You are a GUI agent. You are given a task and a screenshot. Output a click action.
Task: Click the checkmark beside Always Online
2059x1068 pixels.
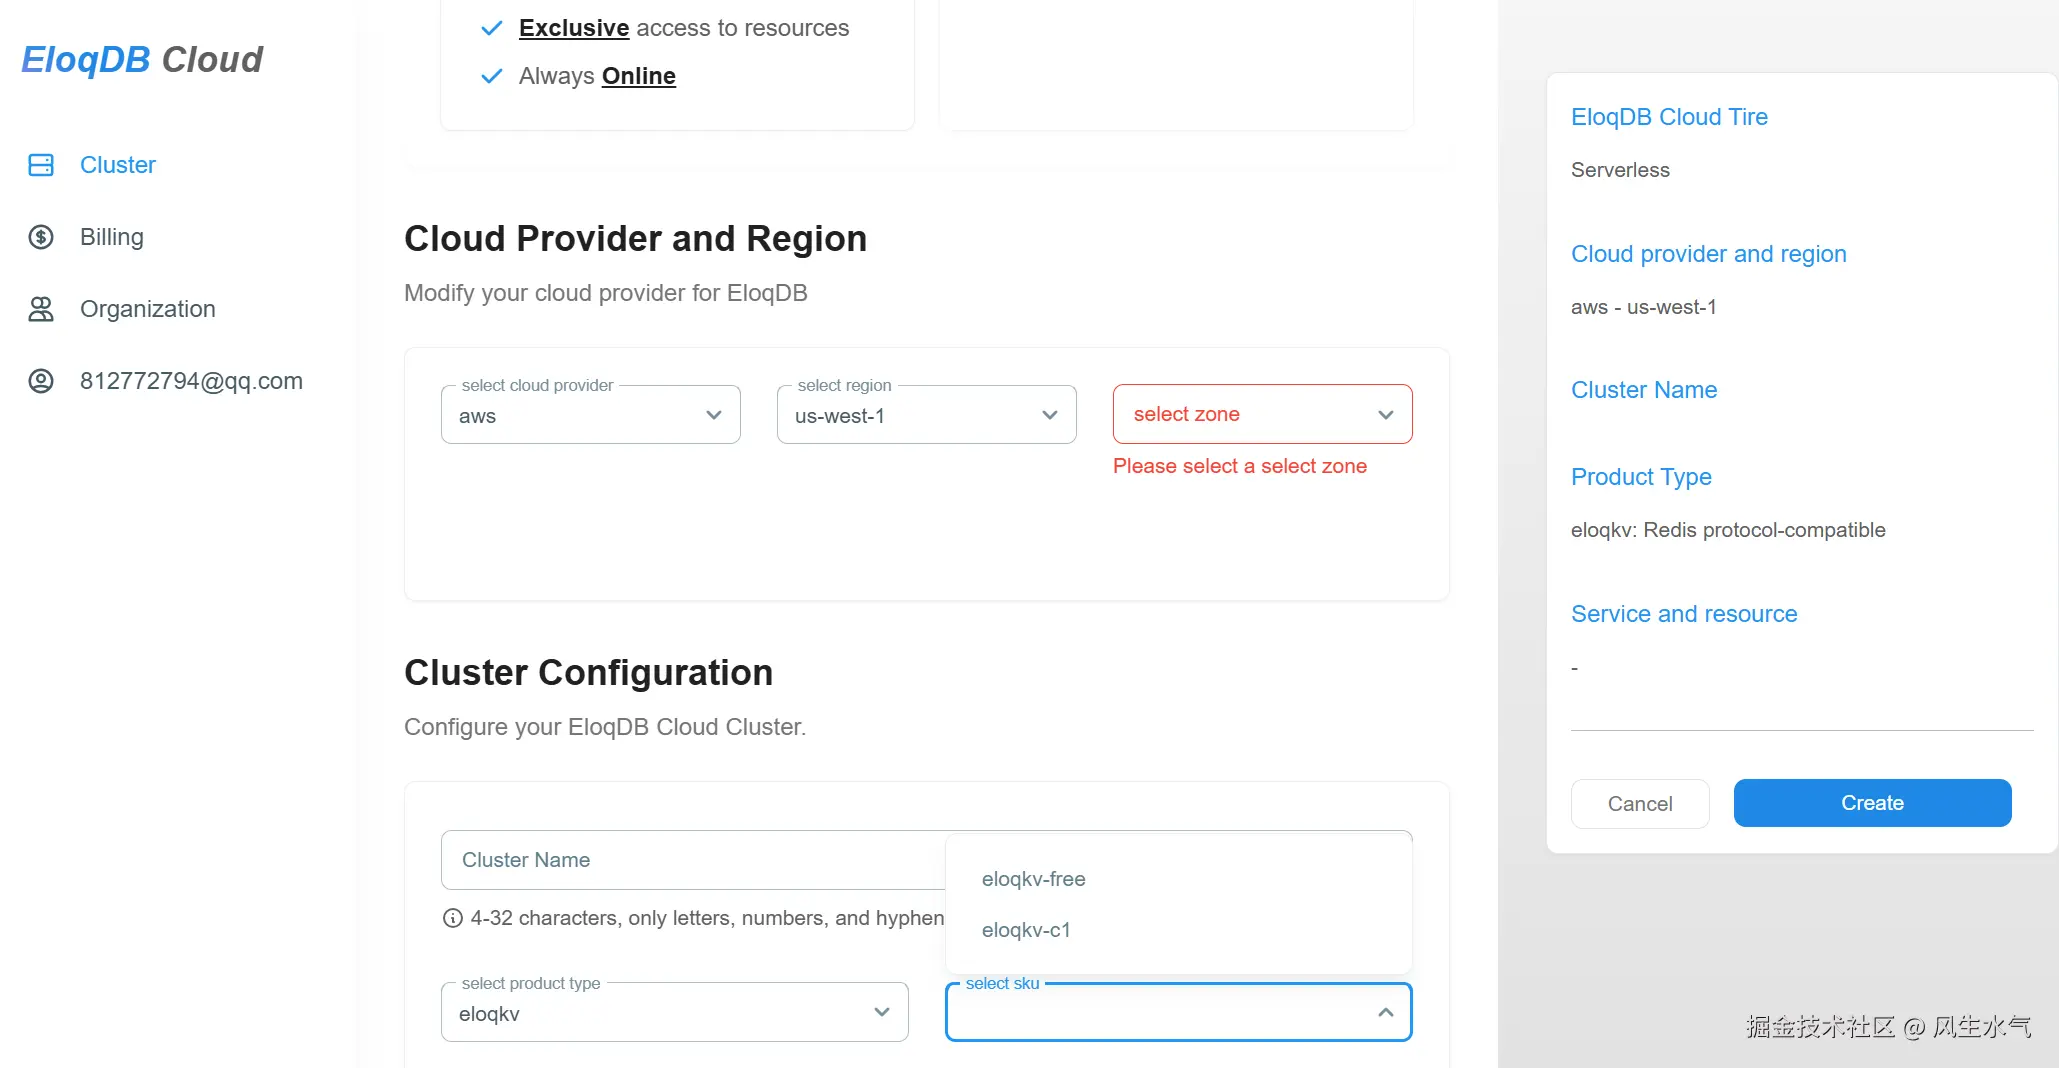[x=491, y=76]
